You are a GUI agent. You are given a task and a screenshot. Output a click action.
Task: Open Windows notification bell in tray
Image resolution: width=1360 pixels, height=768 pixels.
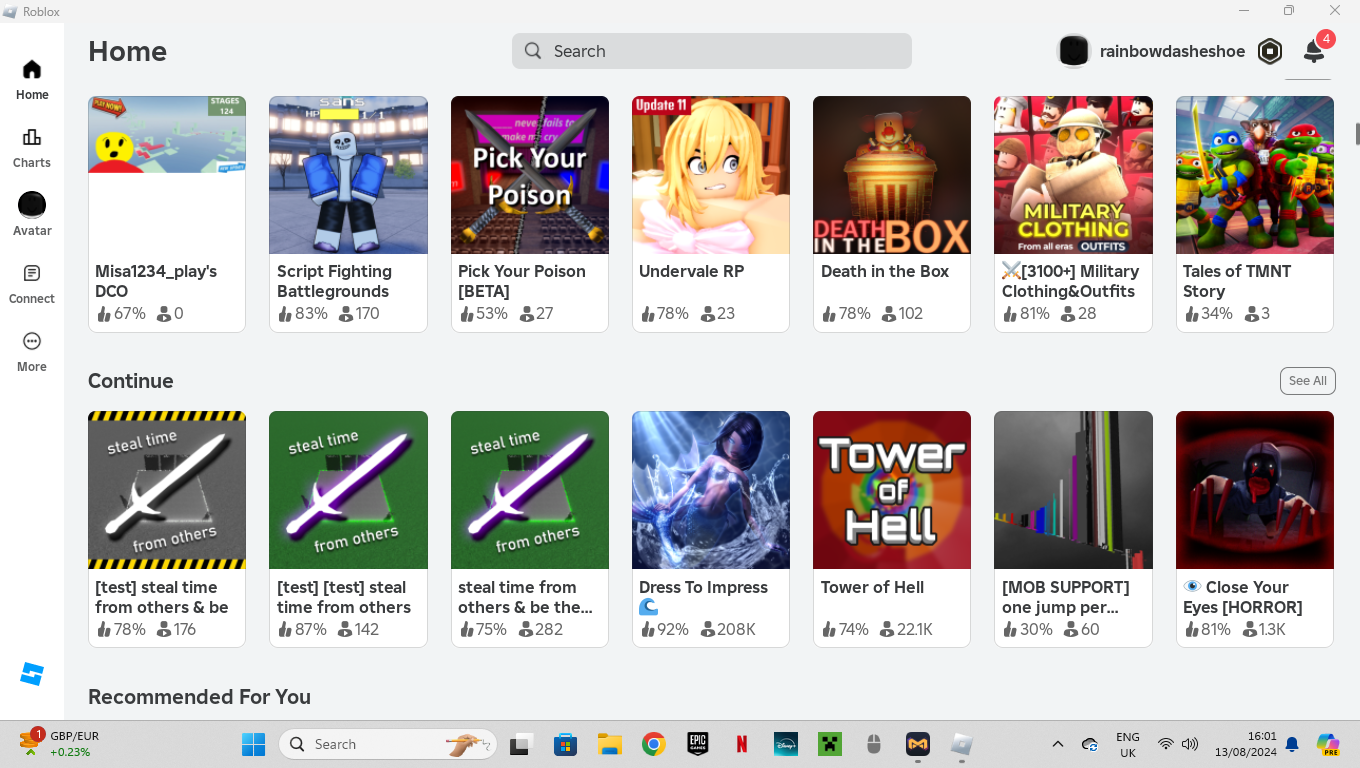[x=1292, y=744]
